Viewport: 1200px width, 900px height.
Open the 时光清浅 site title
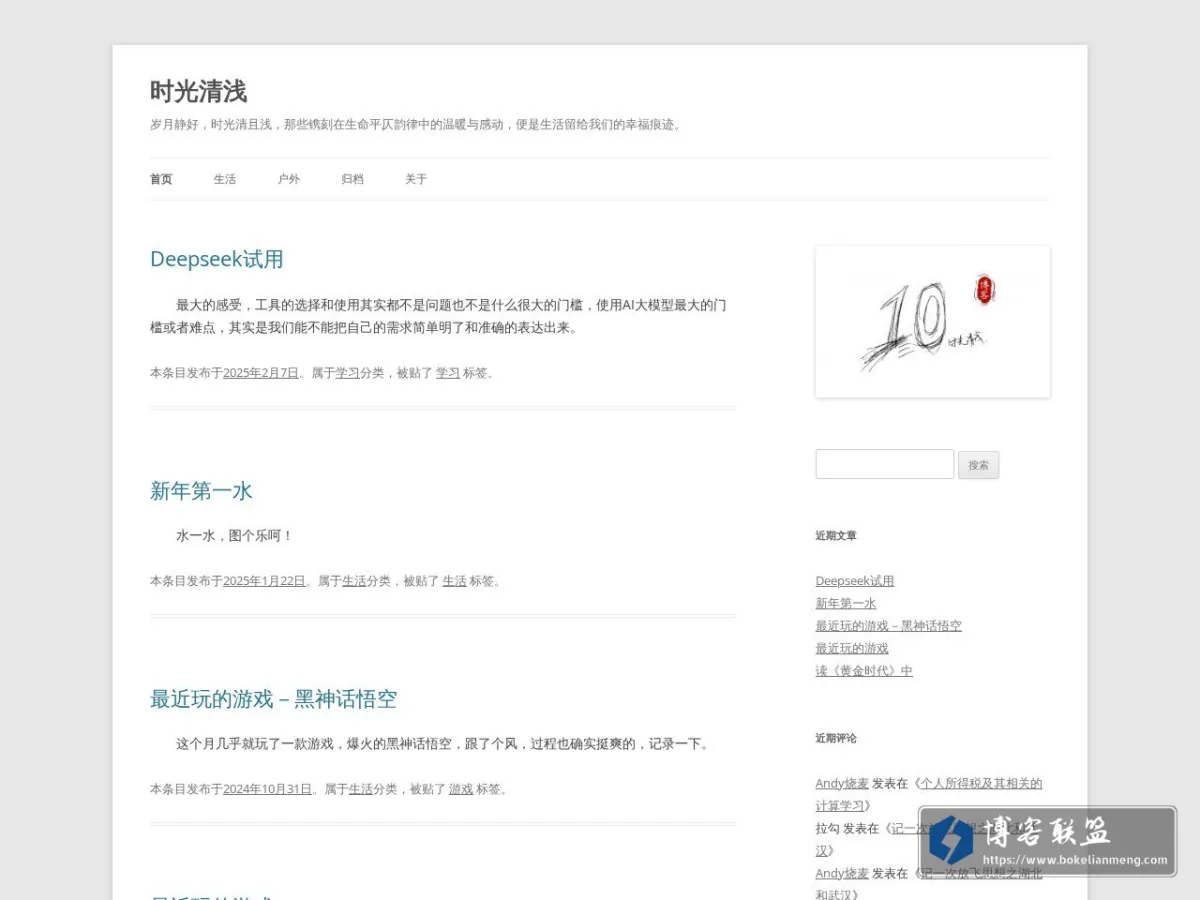pyautogui.click(x=198, y=92)
